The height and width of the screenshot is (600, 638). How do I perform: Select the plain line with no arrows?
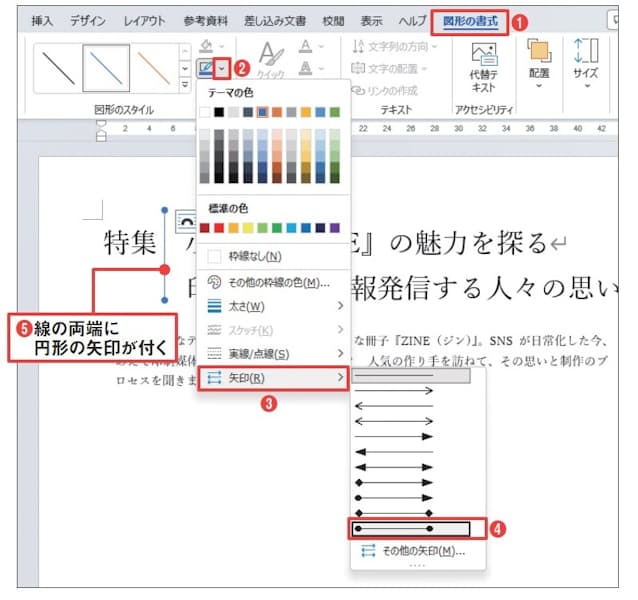click(411, 375)
